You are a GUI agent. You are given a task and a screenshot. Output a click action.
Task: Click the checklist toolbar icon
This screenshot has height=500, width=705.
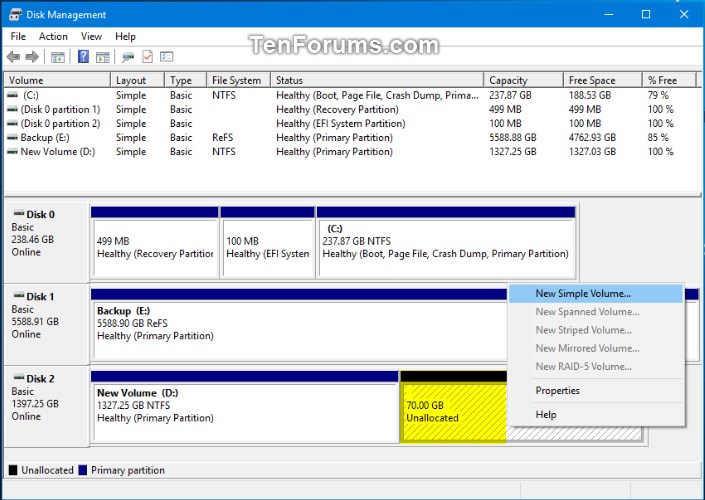167,57
